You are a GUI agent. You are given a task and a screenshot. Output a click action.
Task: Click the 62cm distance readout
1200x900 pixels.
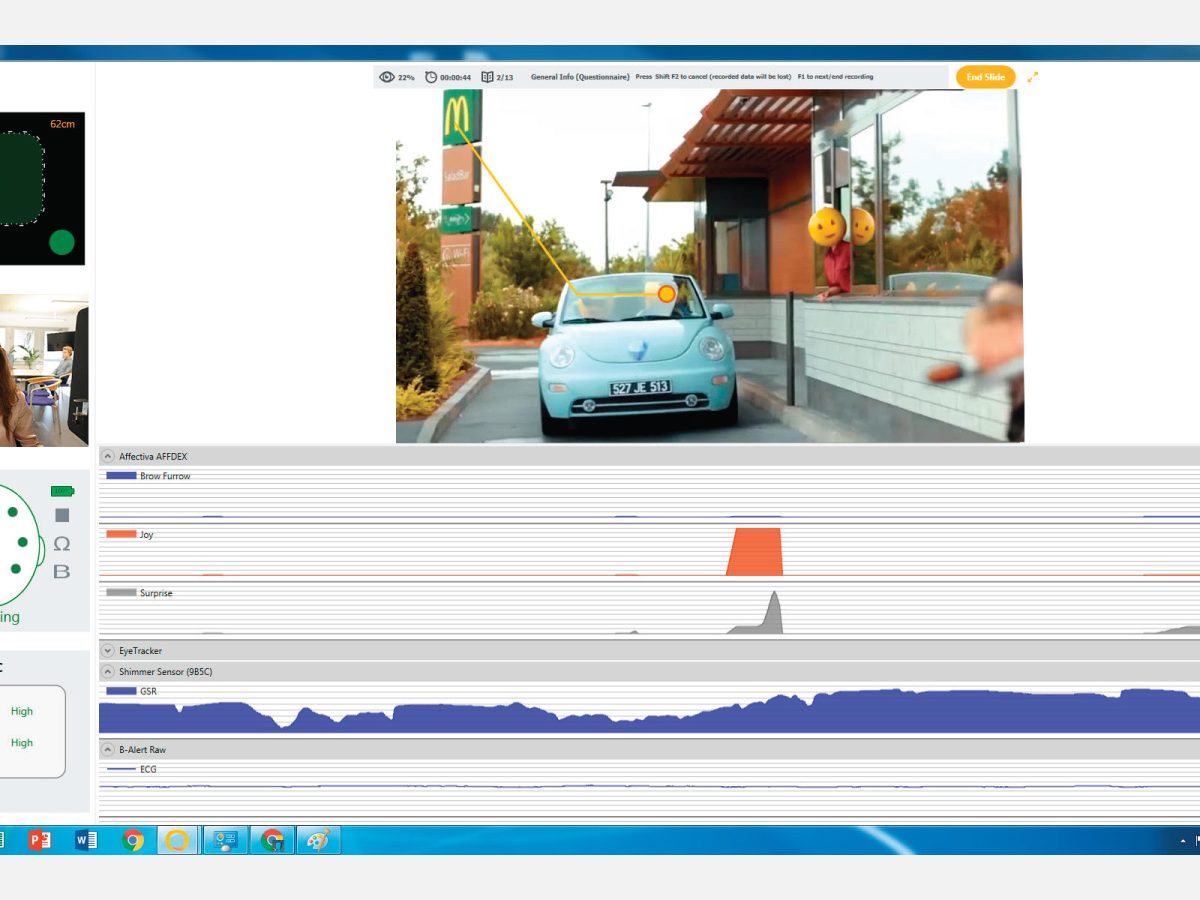coord(63,124)
